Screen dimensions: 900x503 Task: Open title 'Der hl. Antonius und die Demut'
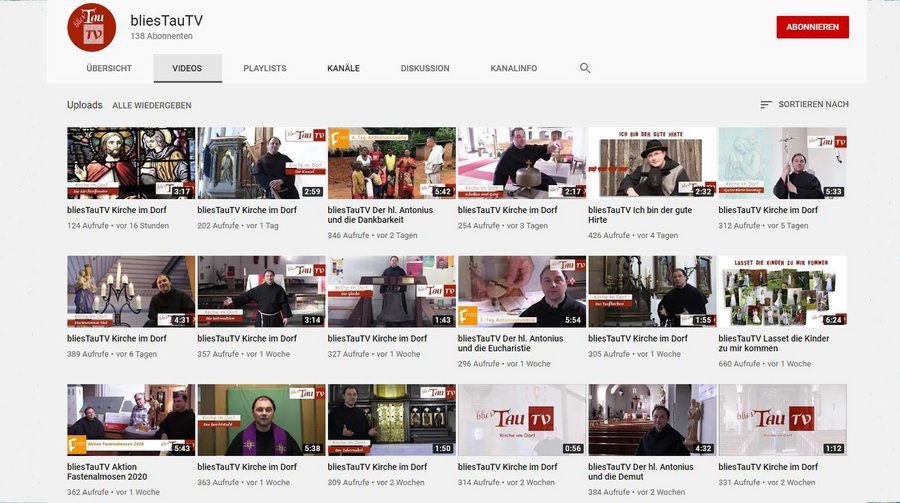pos(641,472)
